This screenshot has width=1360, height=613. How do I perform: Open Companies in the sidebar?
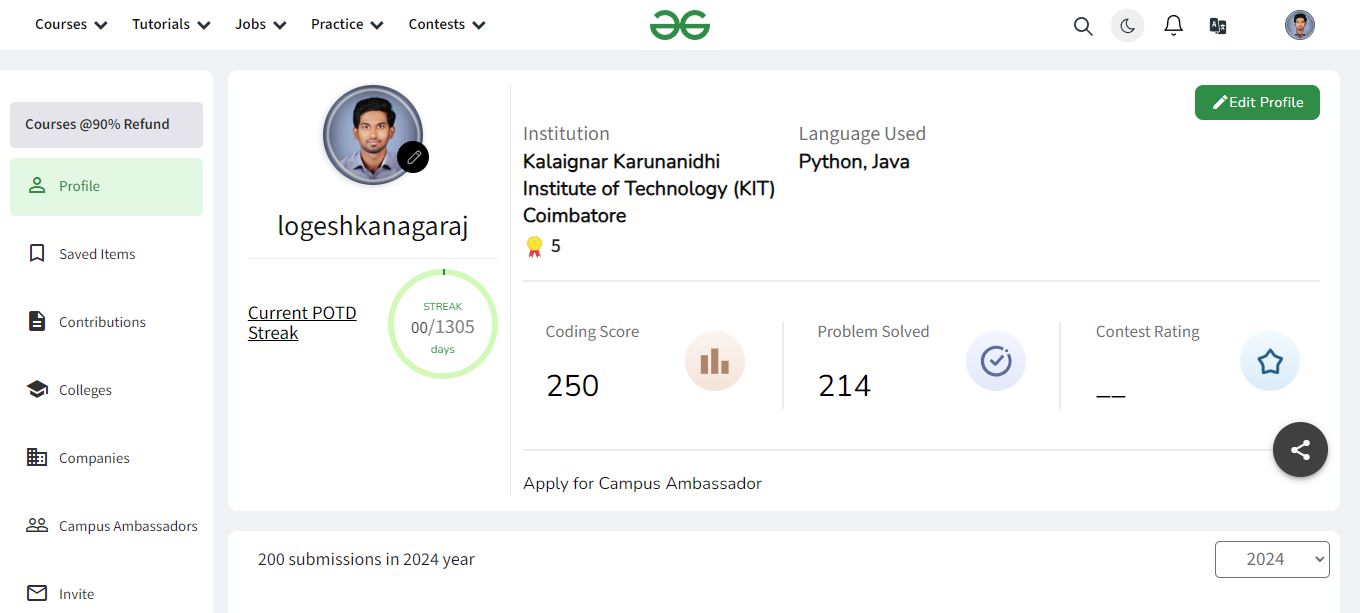(106, 458)
